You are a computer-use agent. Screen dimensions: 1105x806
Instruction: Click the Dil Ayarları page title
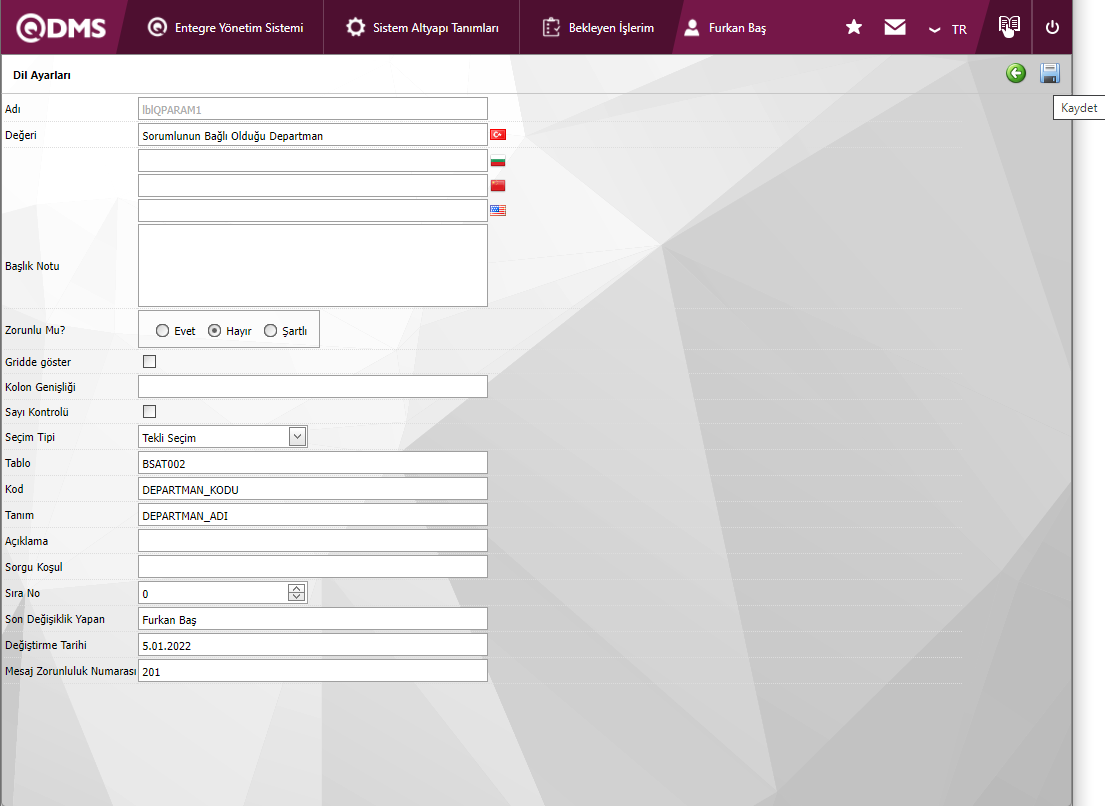pos(42,75)
